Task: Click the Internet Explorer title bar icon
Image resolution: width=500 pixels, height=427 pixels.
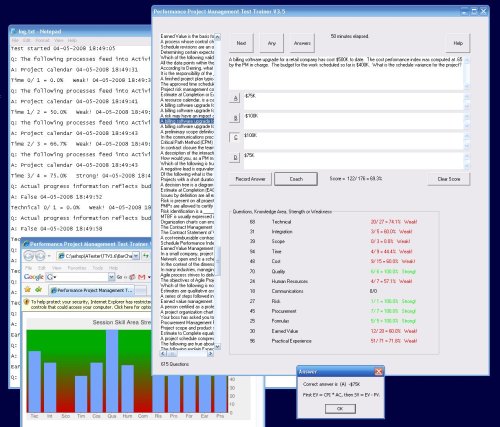Action: pyautogui.click(x=26, y=244)
